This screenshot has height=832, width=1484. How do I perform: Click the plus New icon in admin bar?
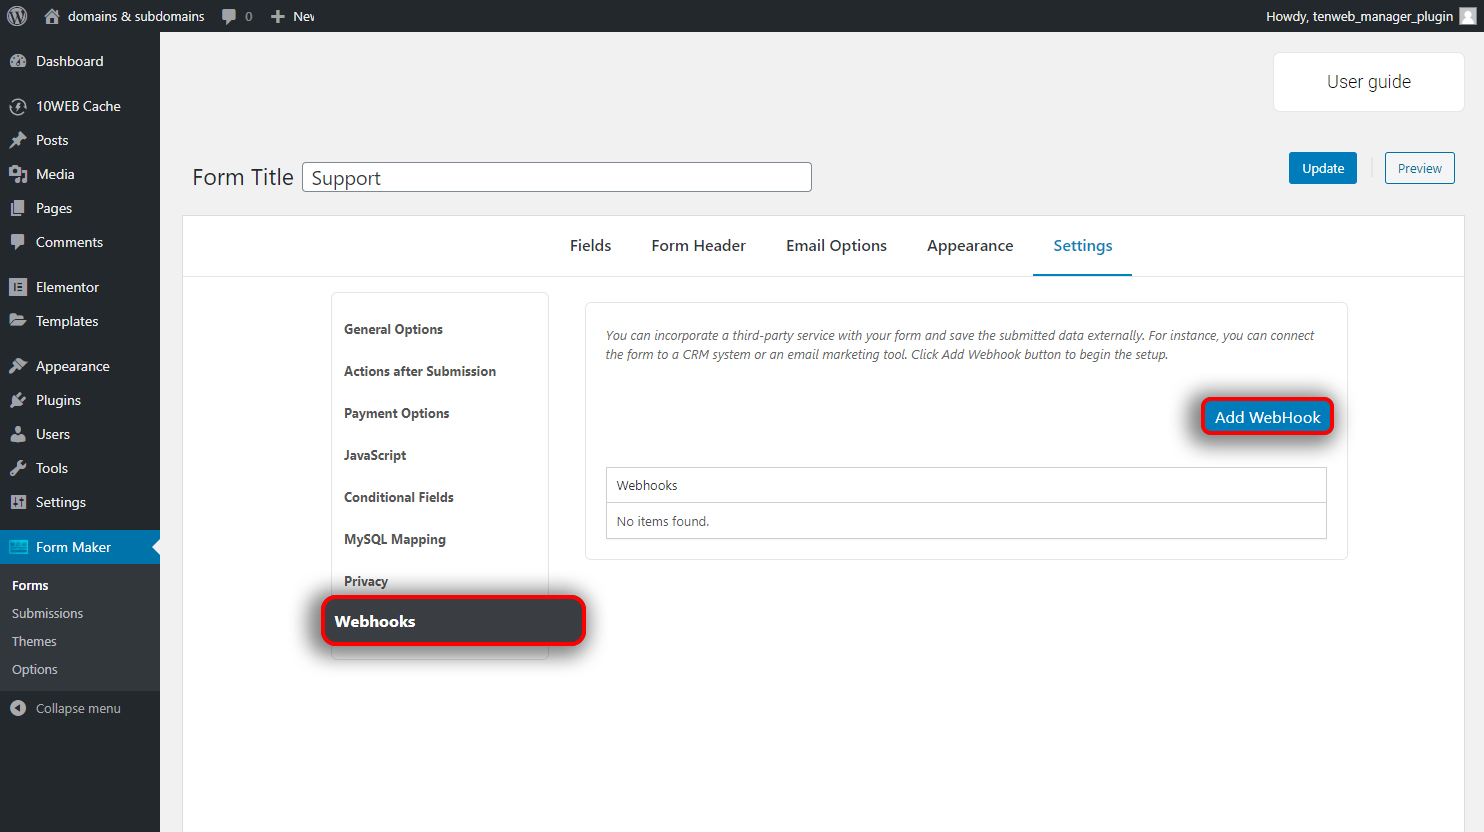(x=278, y=16)
